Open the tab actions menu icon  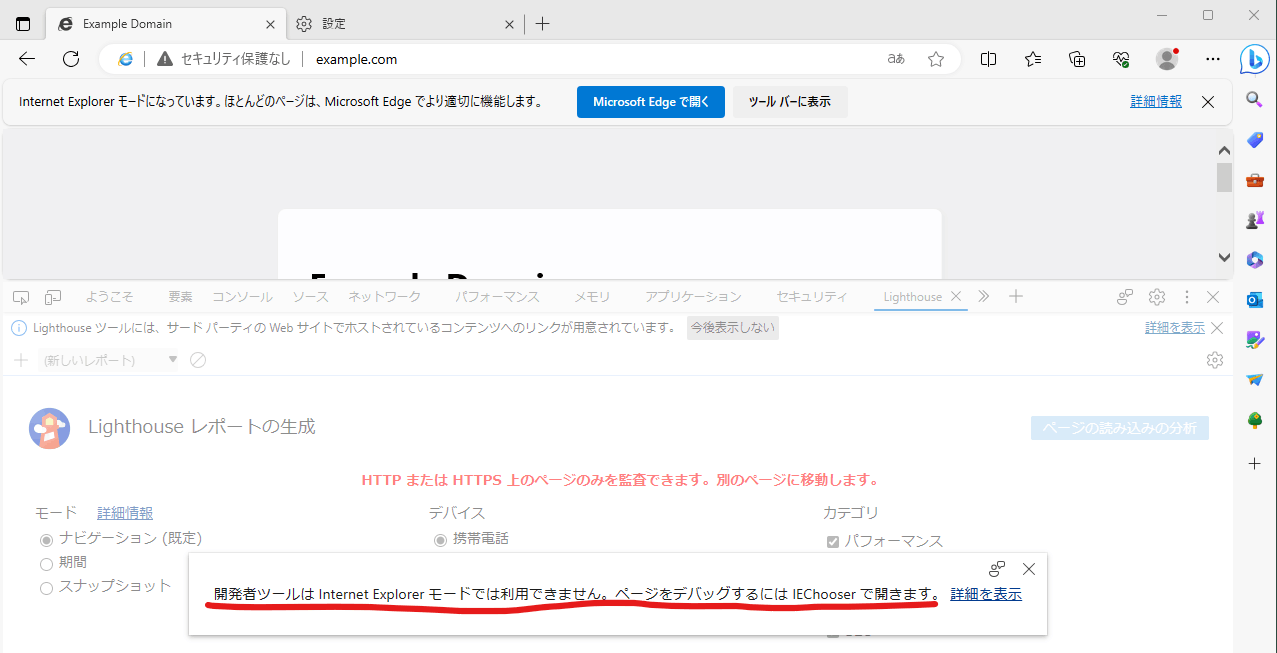[23, 23]
